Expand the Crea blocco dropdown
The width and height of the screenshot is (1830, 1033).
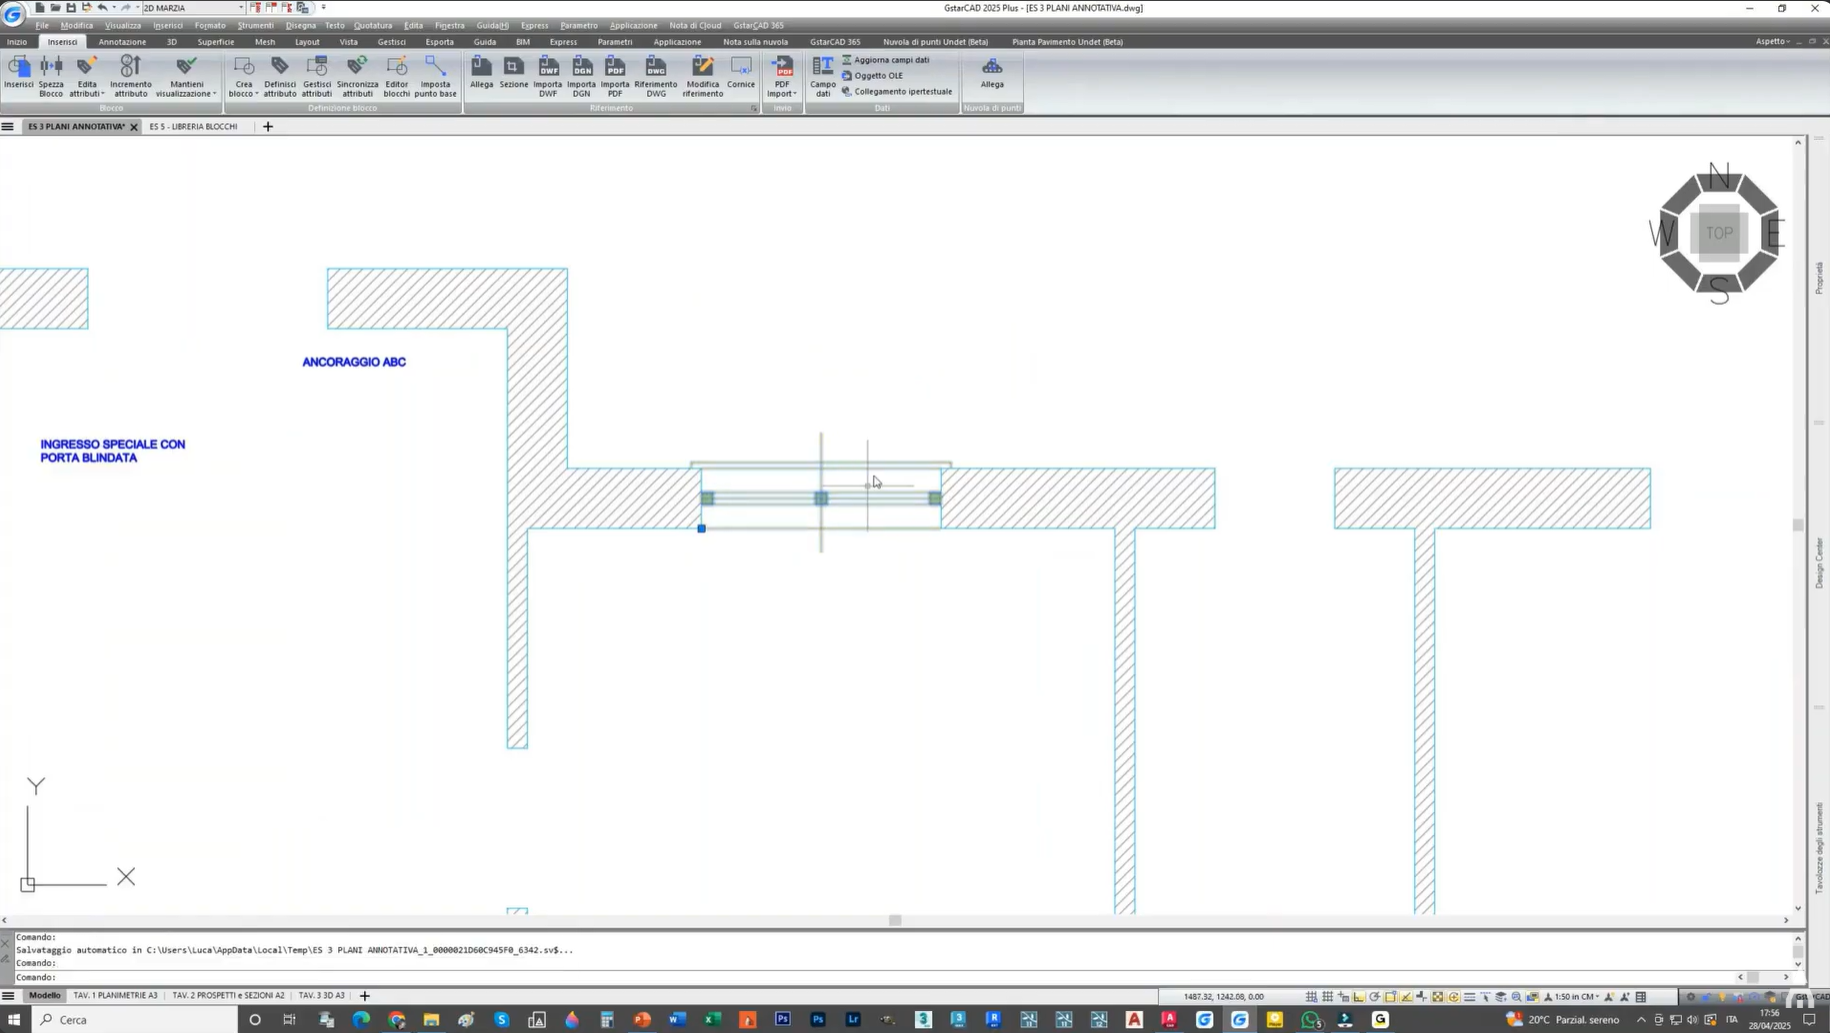click(x=244, y=94)
